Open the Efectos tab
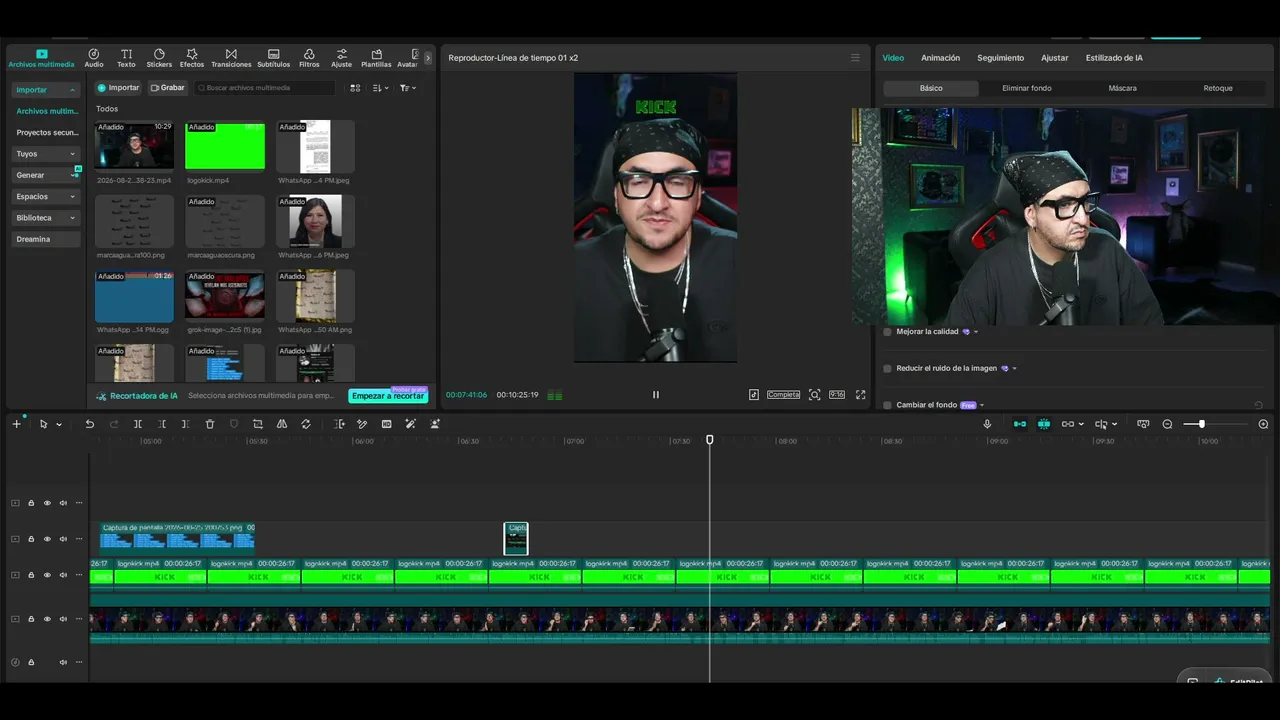Image resolution: width=1280 pixels, height=720 pixels. (192, 58)
